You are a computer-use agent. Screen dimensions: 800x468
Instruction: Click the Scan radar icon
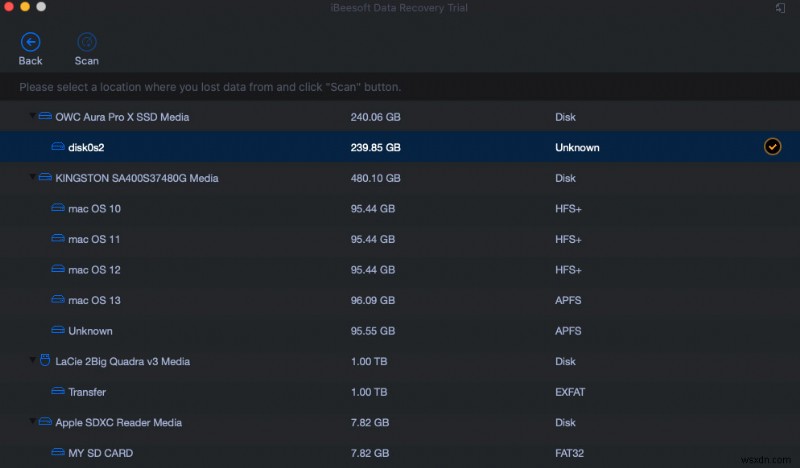(87, 42)
